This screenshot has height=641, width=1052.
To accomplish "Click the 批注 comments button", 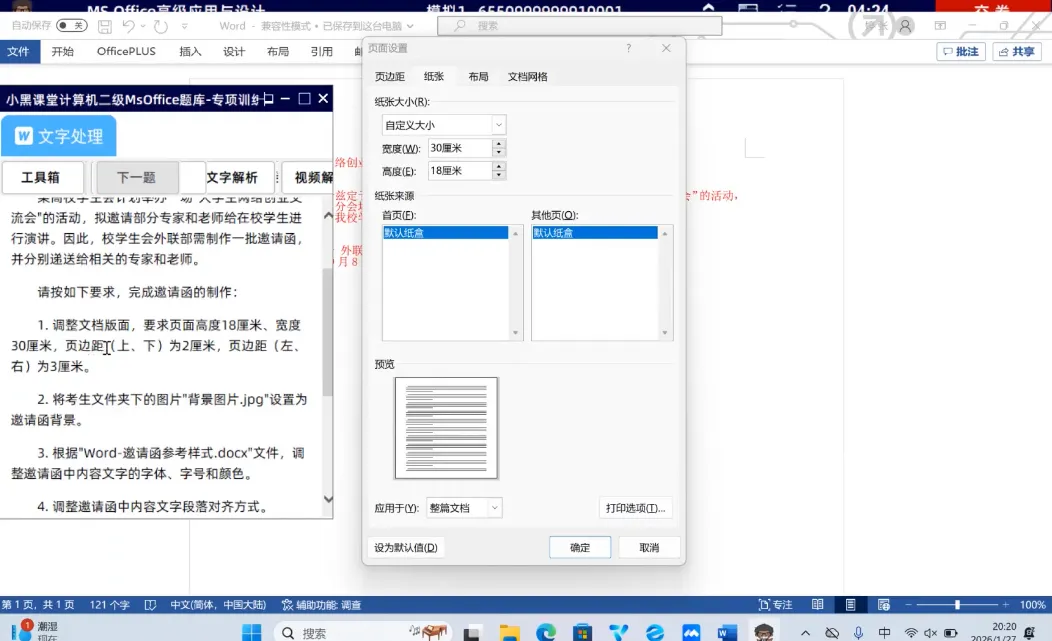I will tap(961, 52).
